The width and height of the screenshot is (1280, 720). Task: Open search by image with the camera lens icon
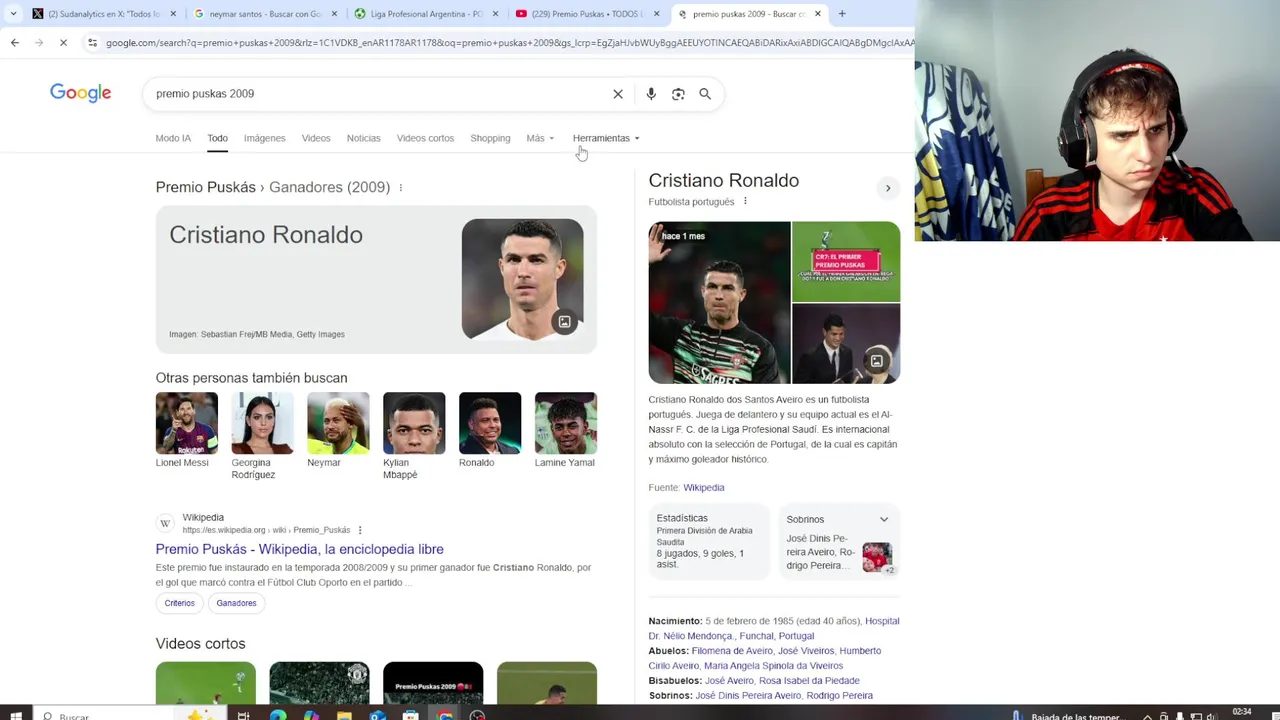tap(678, 94)
